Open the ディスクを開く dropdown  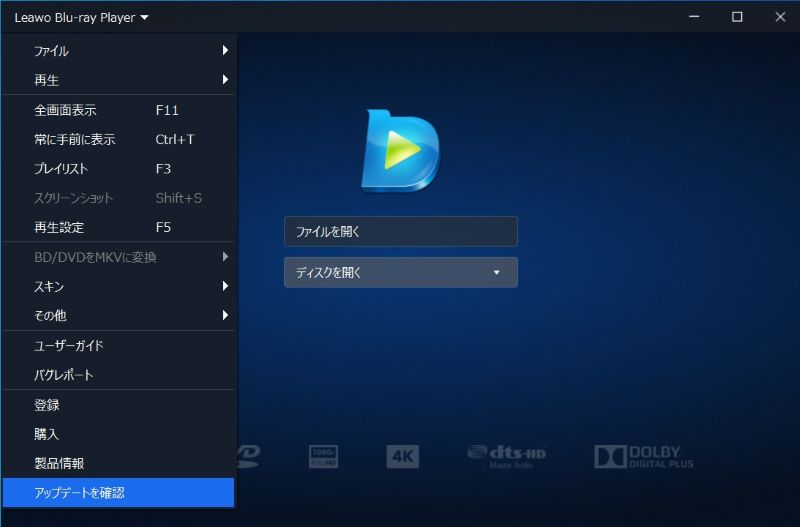click(401, 272)
